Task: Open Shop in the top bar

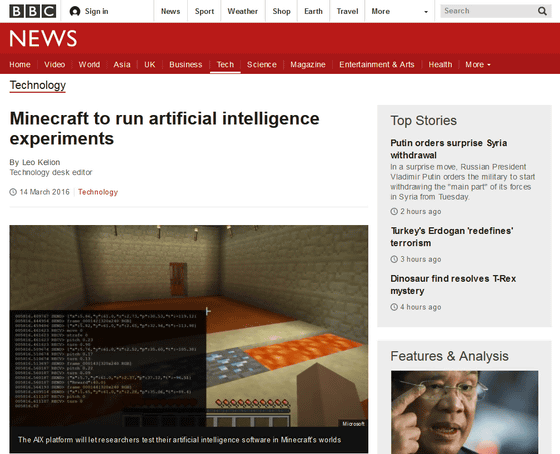Action: (281, 11)
